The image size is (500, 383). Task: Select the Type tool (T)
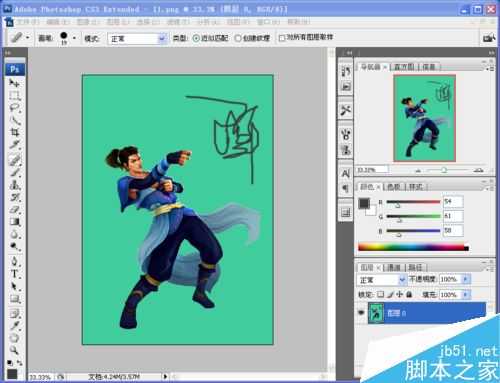pyautogui.click(x=14, y=274)
